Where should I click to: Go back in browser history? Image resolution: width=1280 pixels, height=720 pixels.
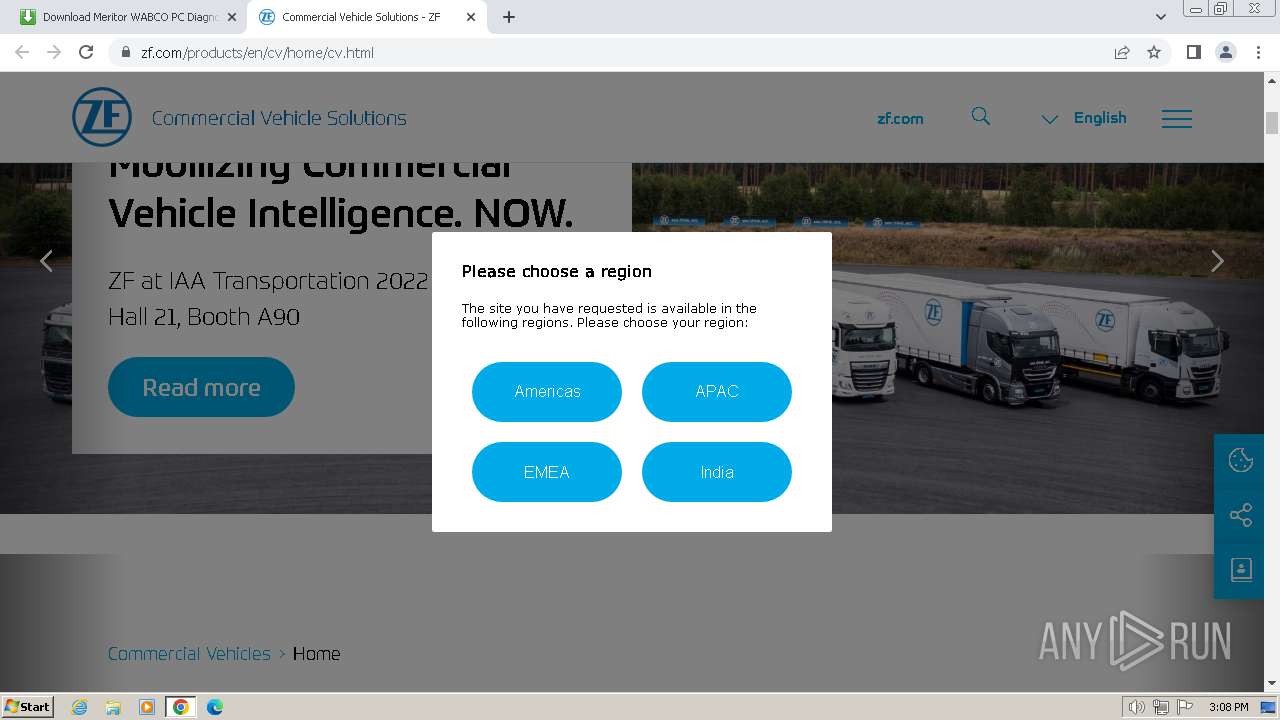[22, 52]
